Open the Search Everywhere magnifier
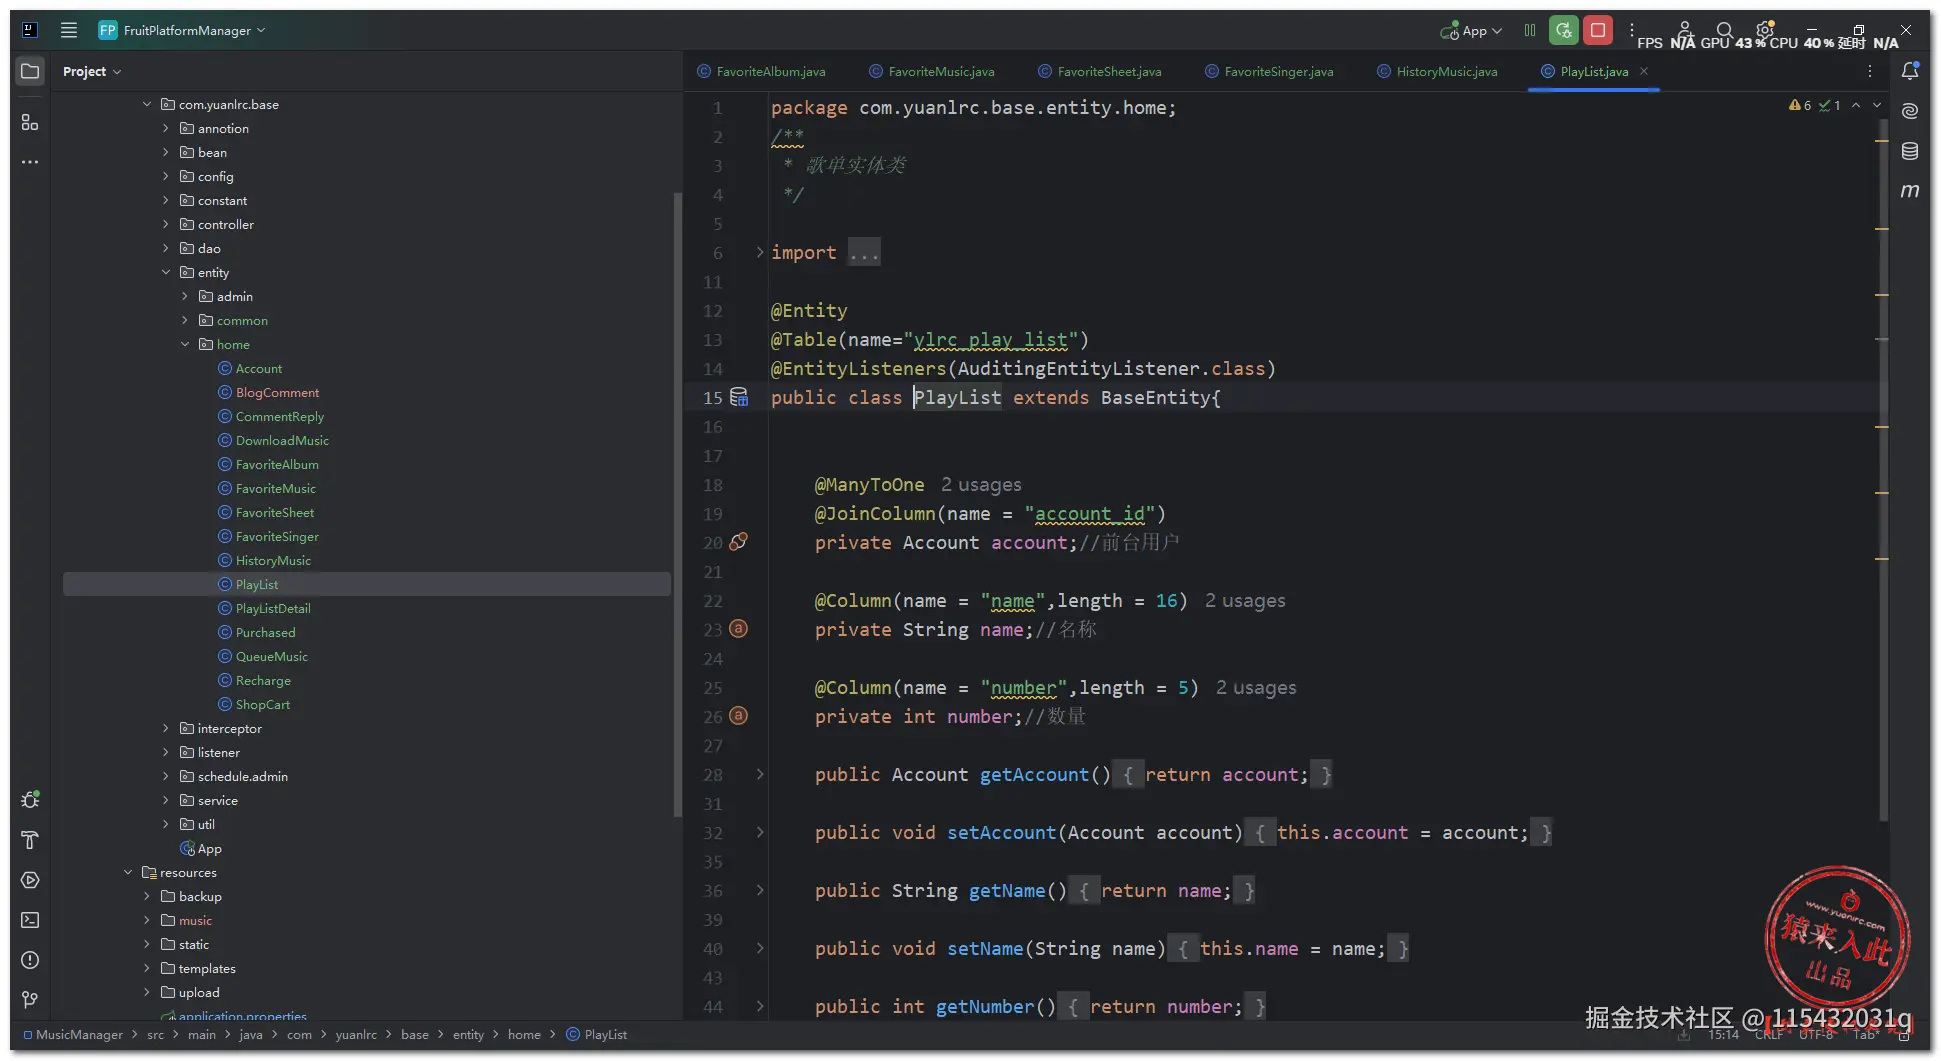1941x1061 pixels. tap(1724, 30)
